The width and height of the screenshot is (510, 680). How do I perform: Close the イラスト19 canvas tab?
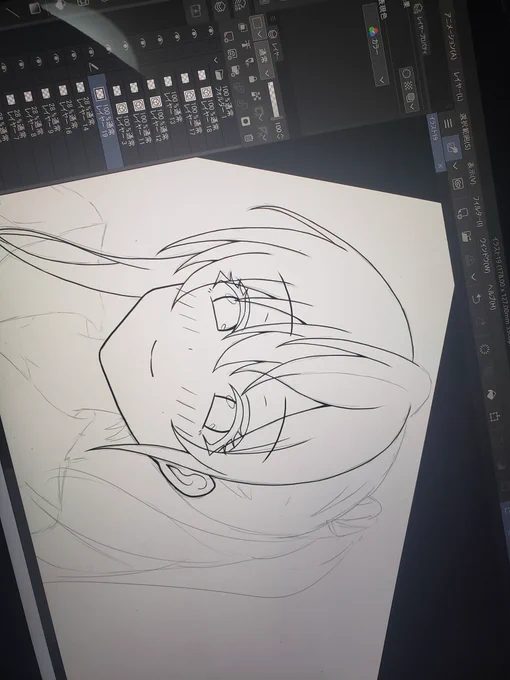441,166
